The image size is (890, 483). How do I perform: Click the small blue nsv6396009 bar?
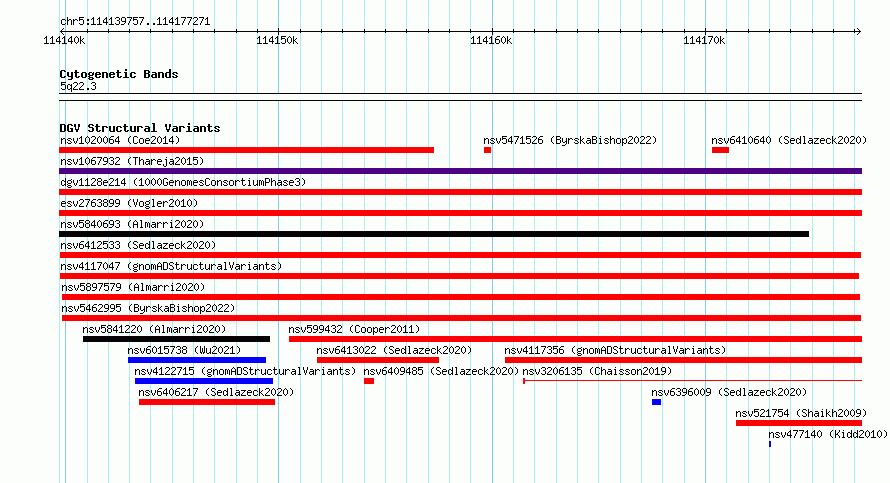coord(657,402)
